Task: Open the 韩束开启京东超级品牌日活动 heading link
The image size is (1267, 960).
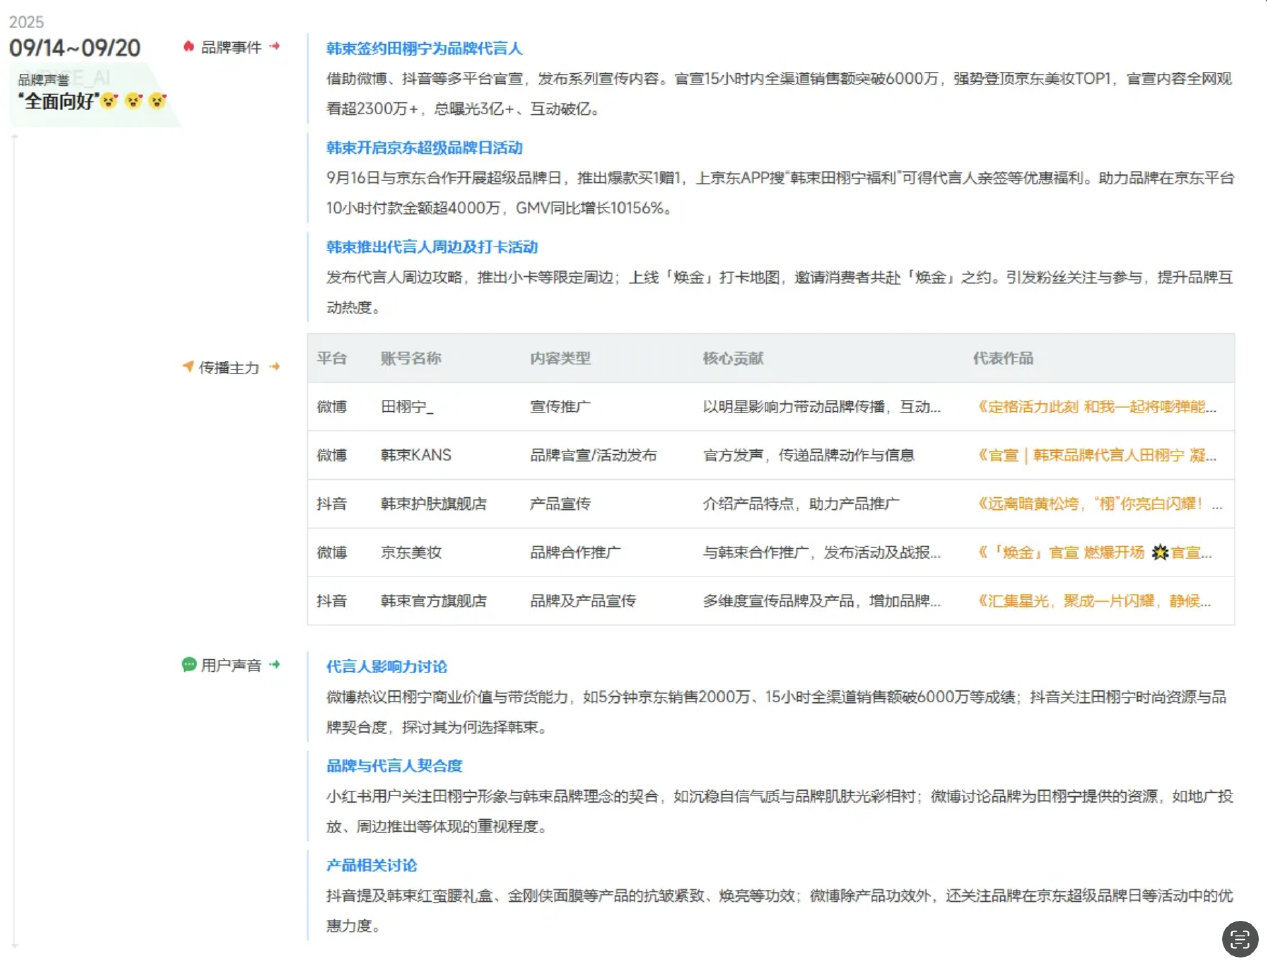Action: (x=424, y=147)
